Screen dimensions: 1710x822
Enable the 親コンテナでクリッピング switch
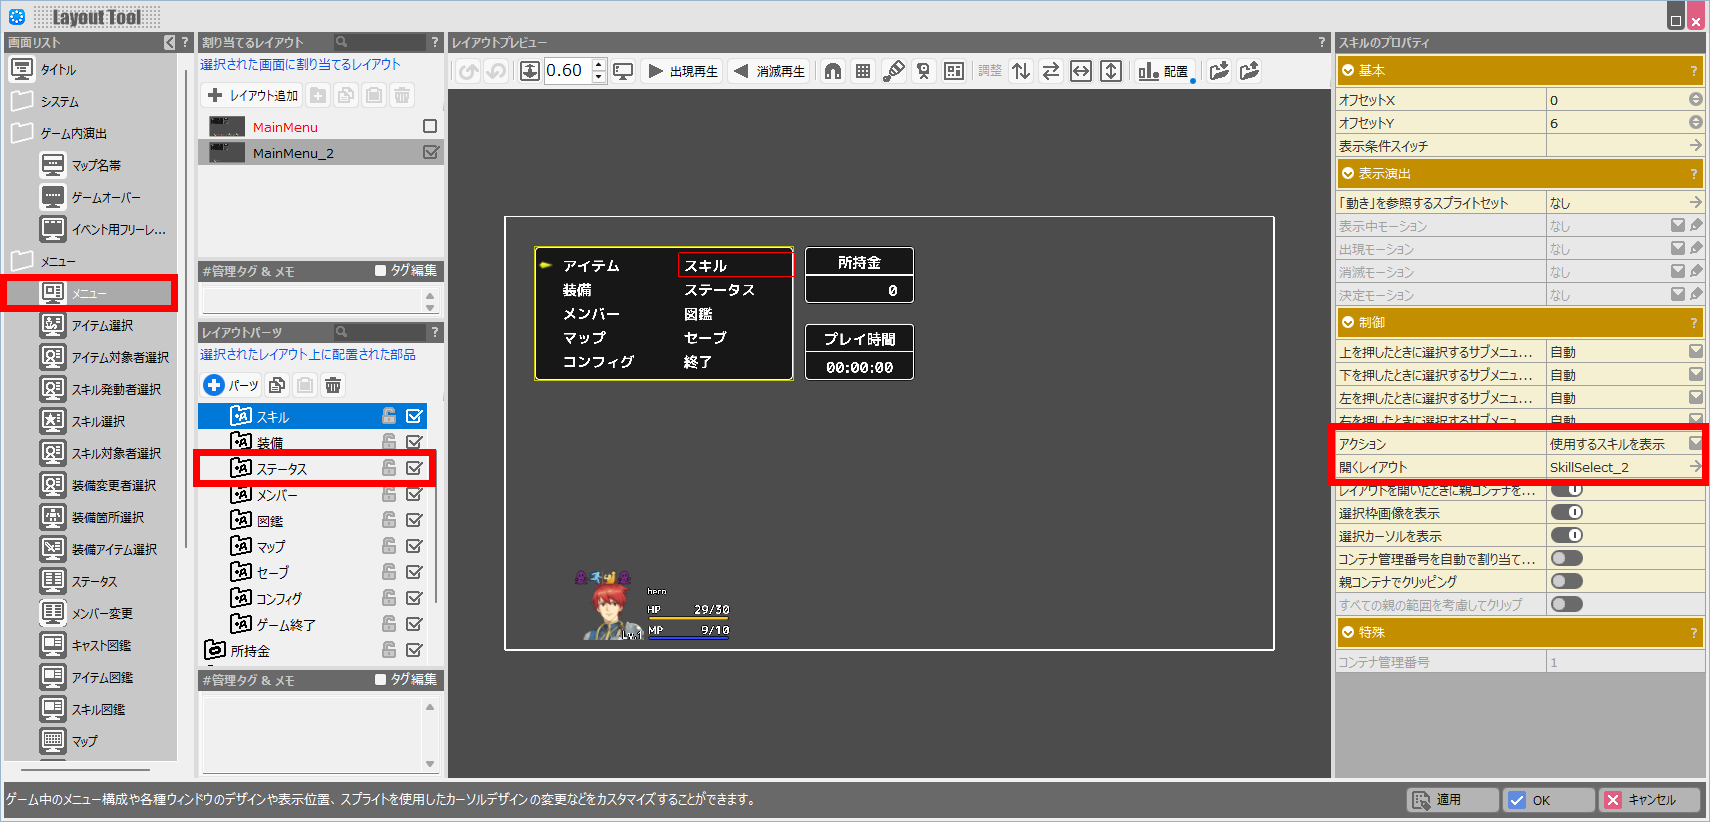[1566, 581]
